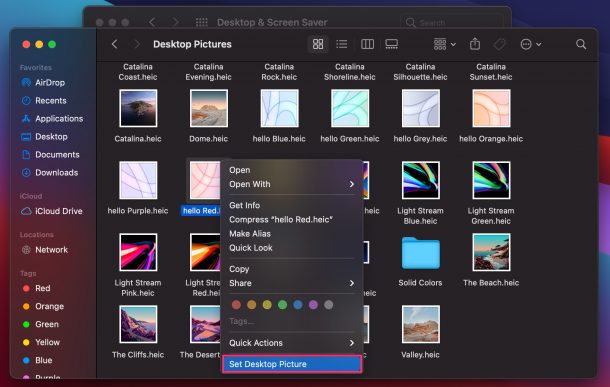
Task: Click the Catalina Sunset.heic file name
Action: click(x=491, y=72)
